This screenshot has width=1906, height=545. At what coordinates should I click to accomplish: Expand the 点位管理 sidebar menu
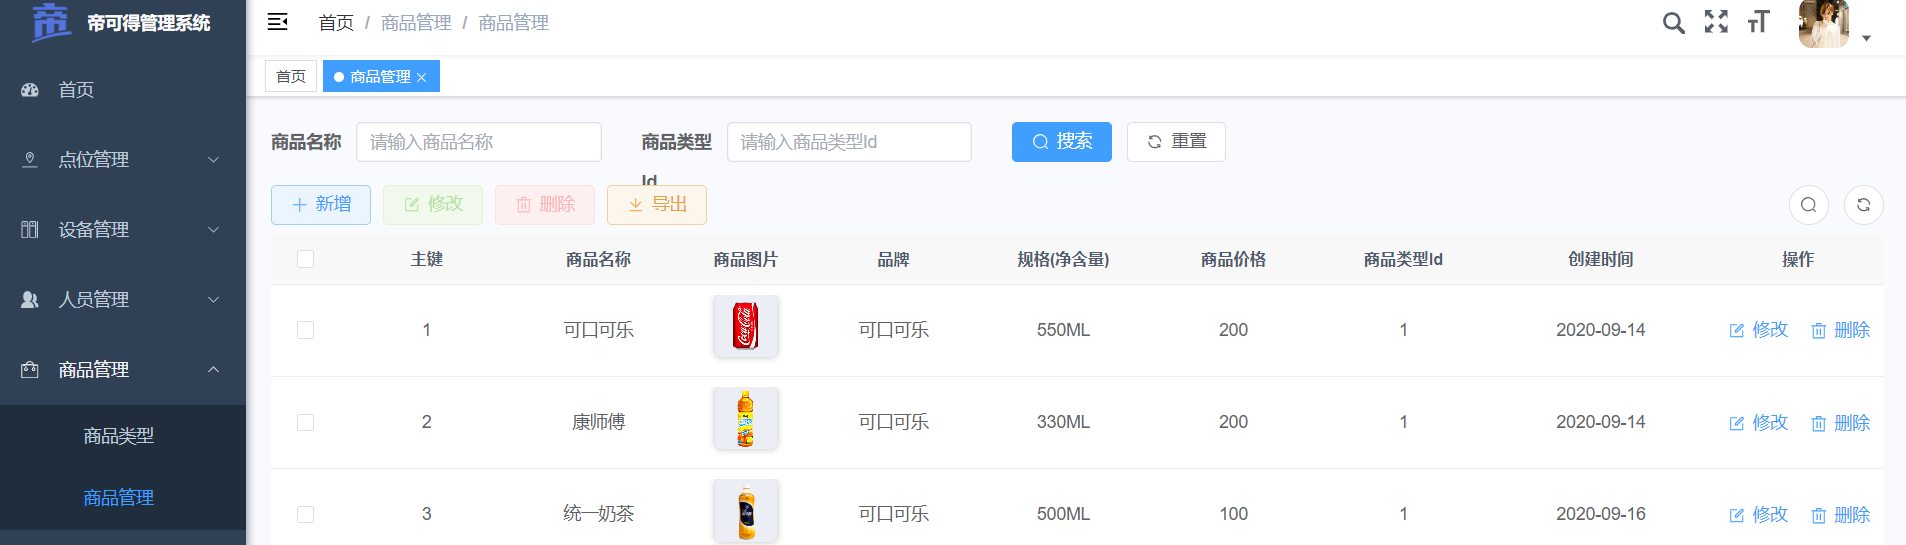(122, 160)
